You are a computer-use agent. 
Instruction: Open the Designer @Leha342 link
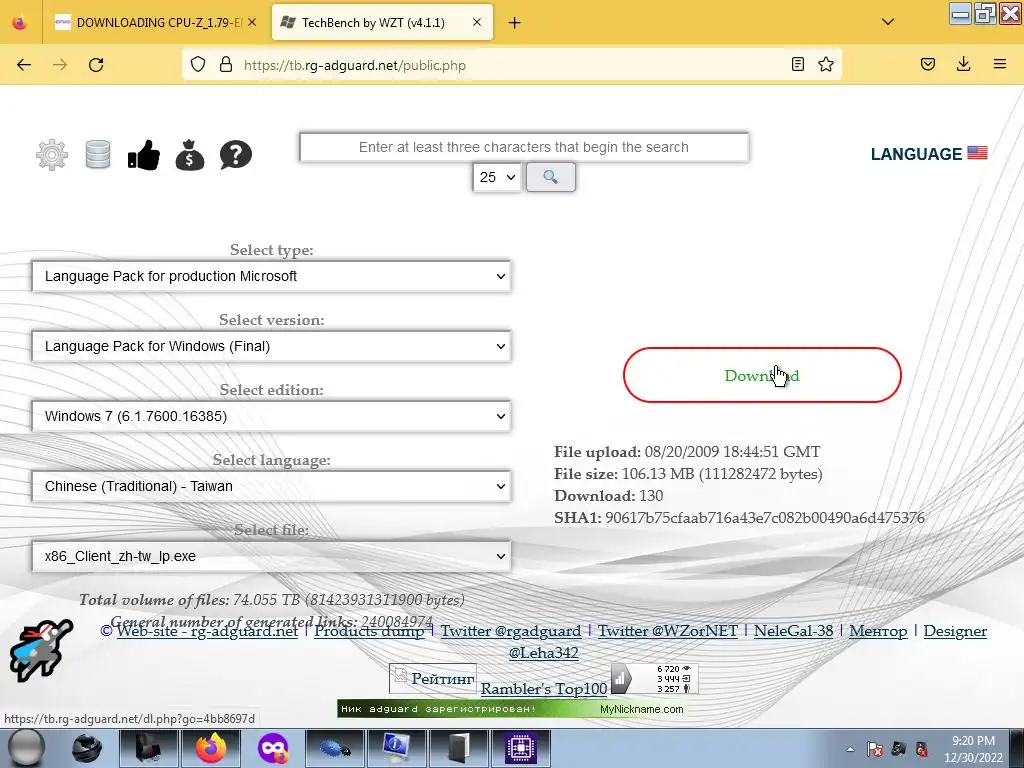point(955,631)
